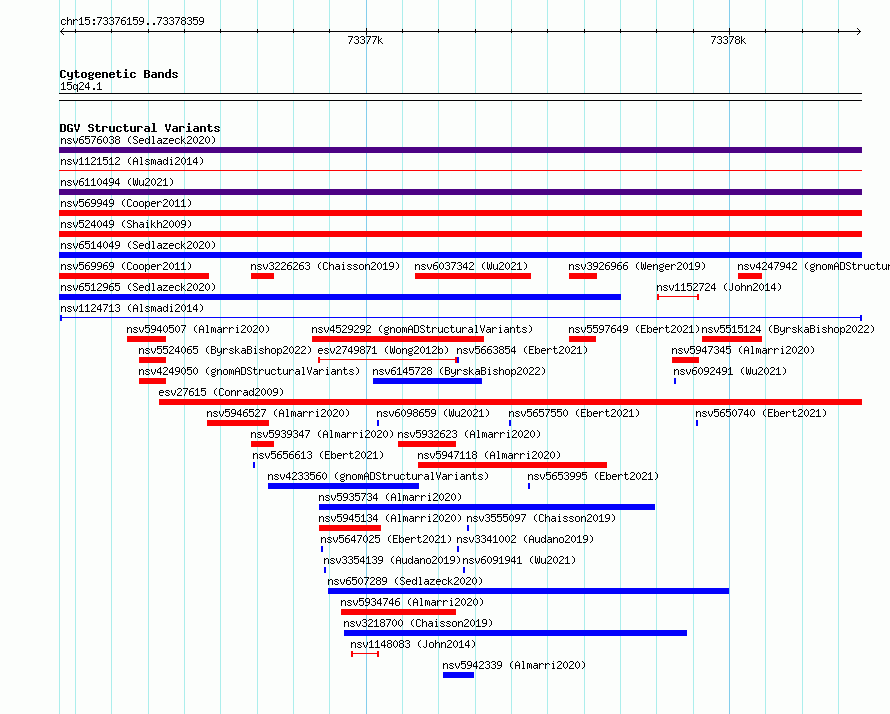890x714 pixels.
Task: Click the 73377k ruler tick label
Action: (x=365, y=40)
